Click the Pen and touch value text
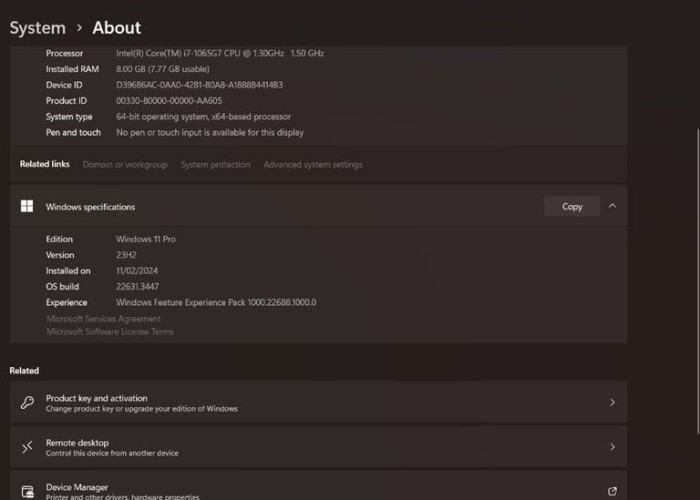 (x=210, y=133)
